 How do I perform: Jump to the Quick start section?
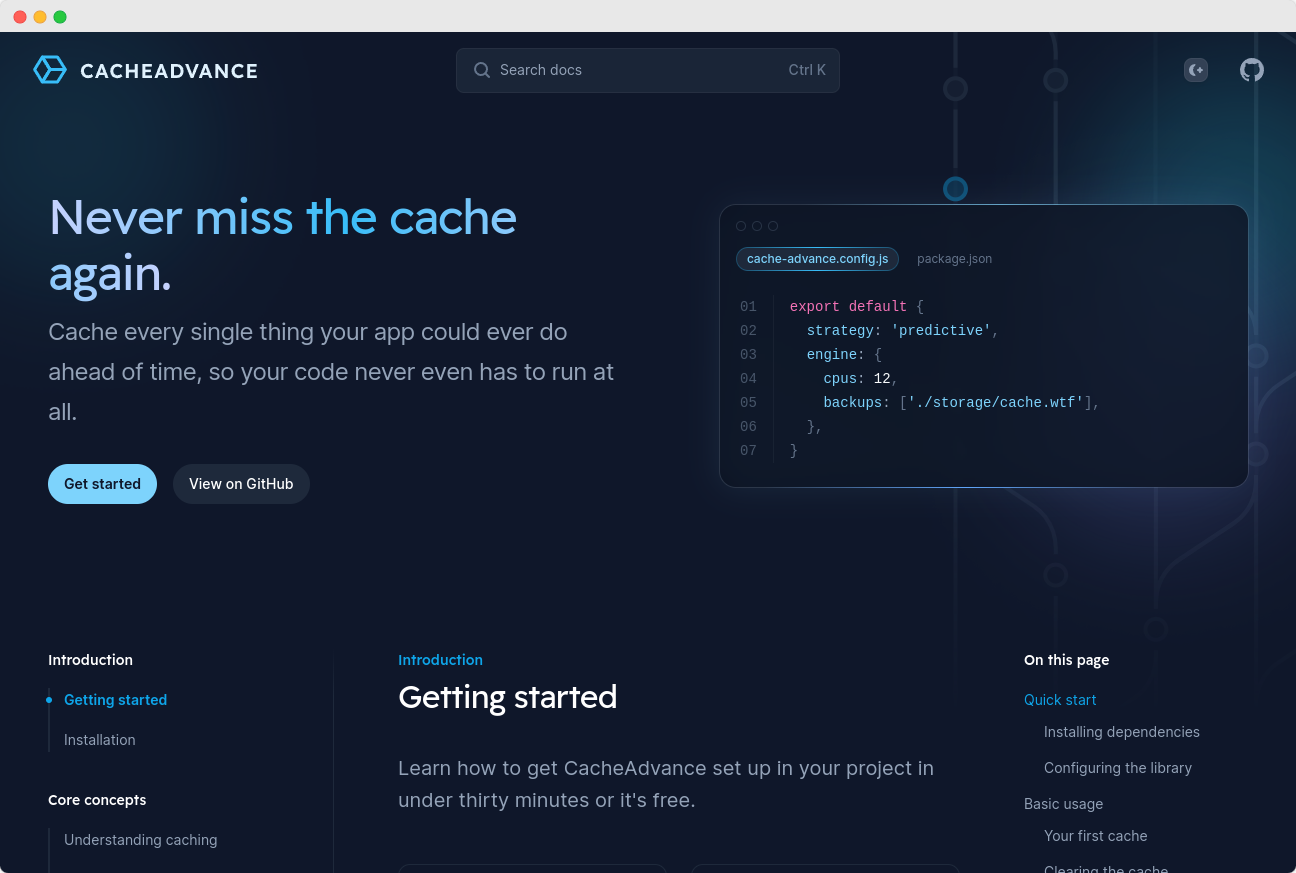pos(1060,700)
